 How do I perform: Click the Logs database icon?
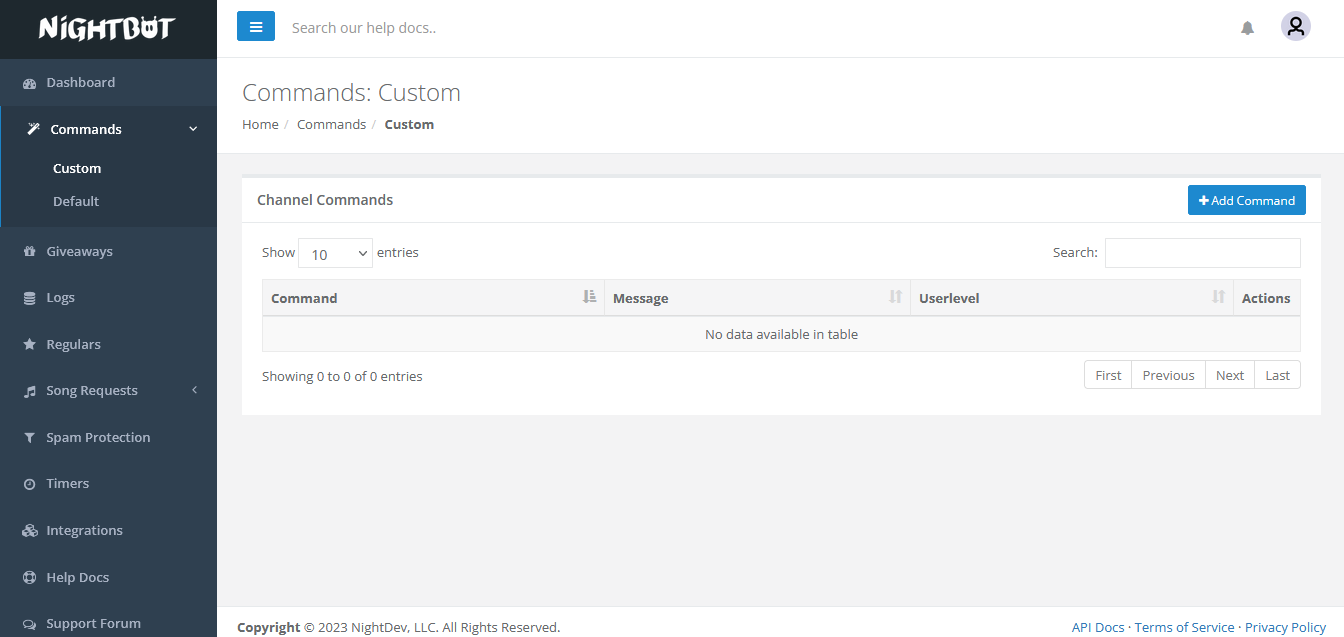click(x=29, y=298)
